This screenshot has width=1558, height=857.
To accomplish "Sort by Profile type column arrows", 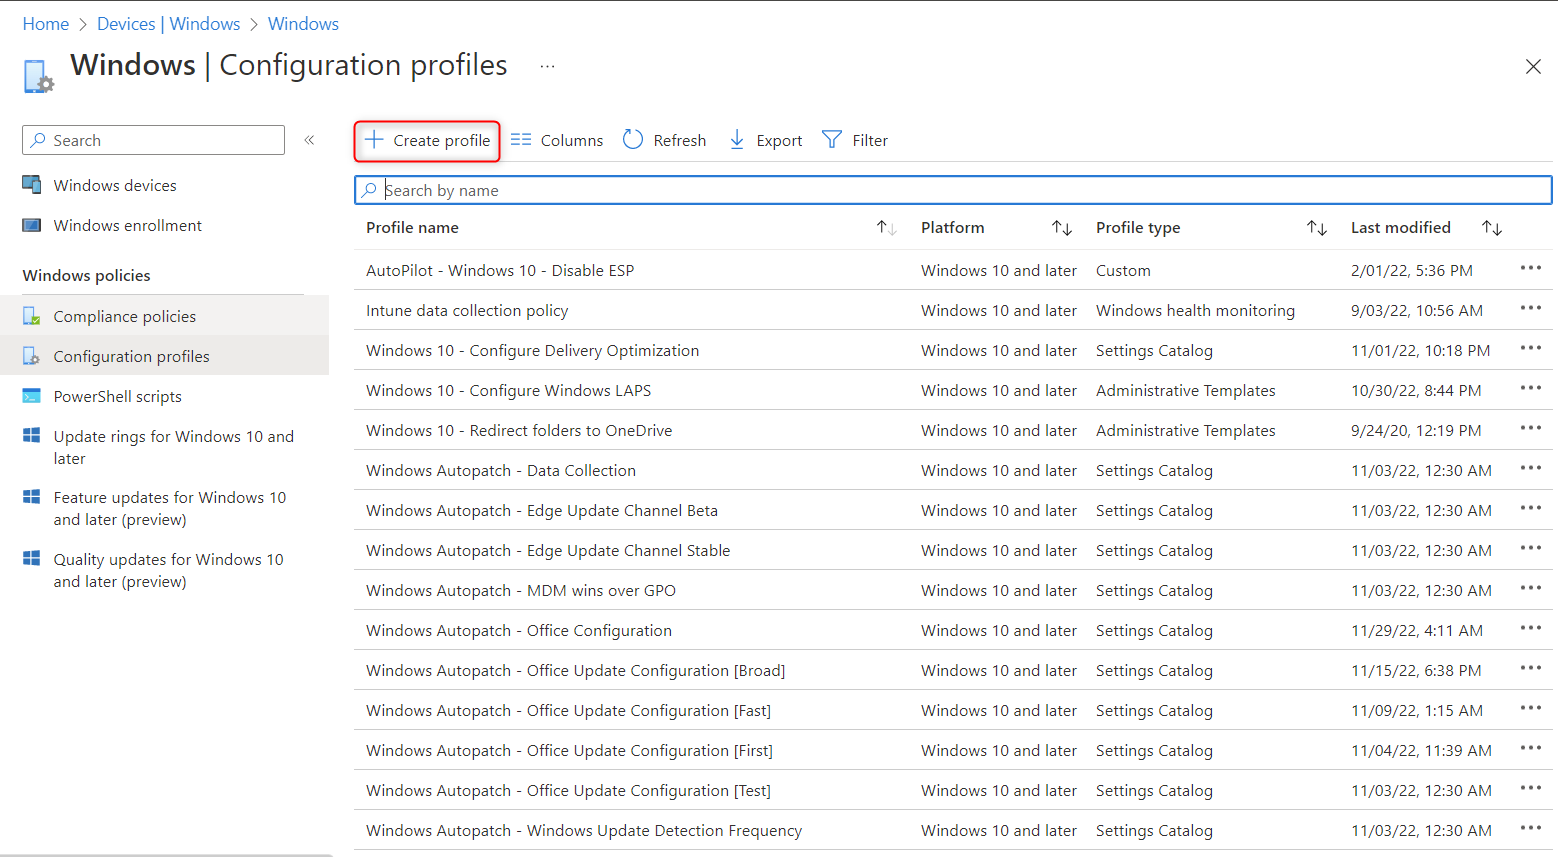I will [1317, 228].
